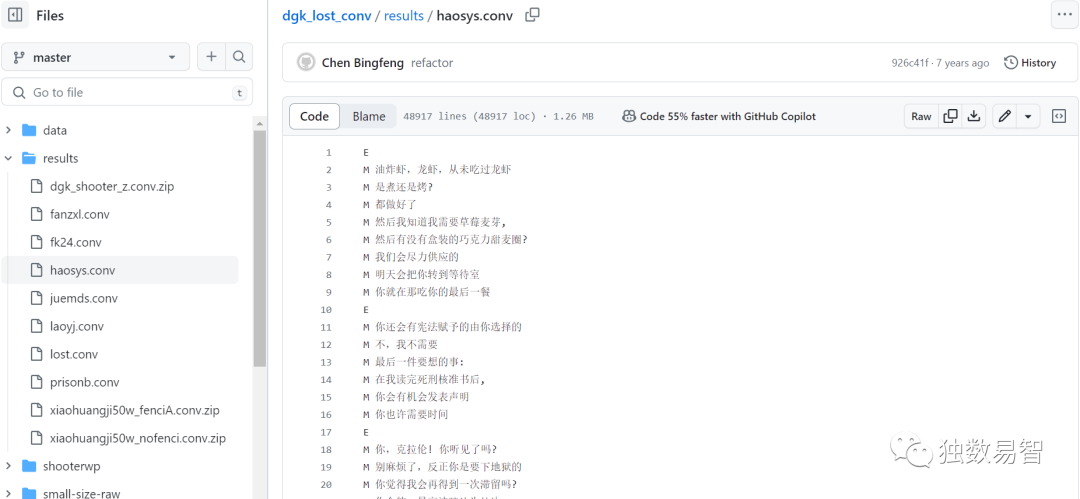Select line number 17
This screenshot has height=499, width=1080.
326,432
